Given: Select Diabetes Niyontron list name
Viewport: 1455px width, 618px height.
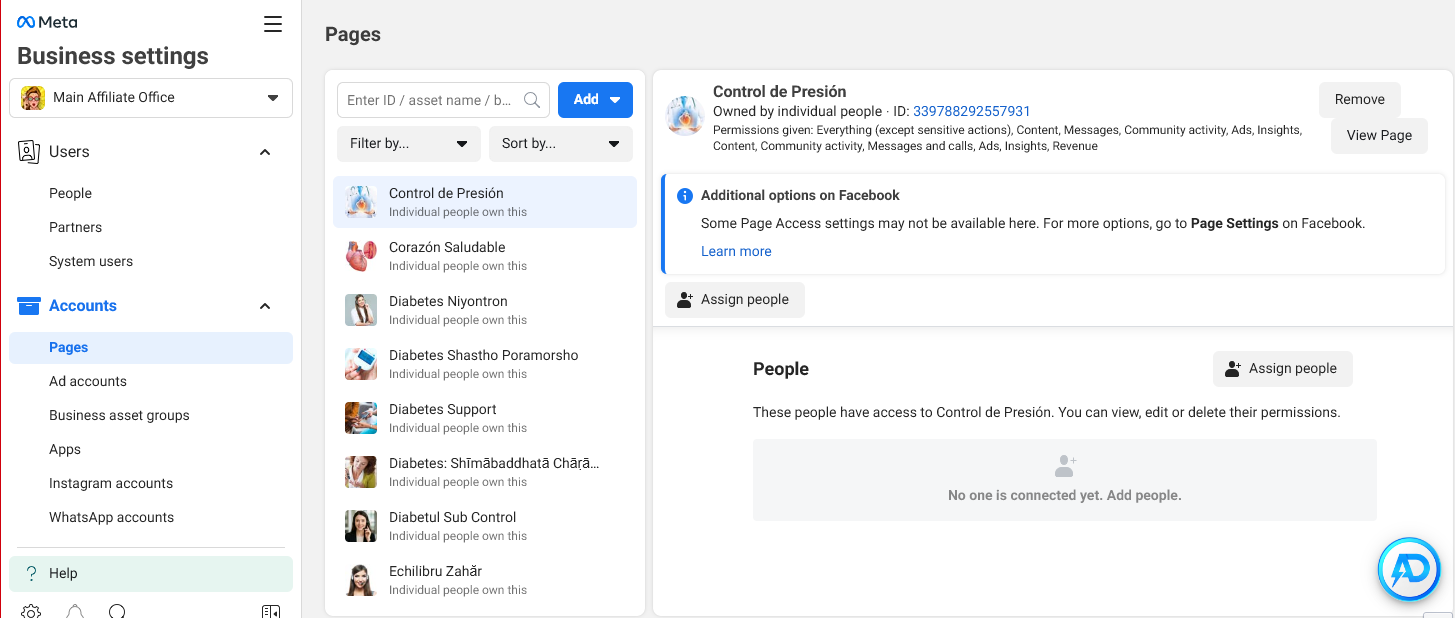Looking at the screenshot, I should pos(448,302).
